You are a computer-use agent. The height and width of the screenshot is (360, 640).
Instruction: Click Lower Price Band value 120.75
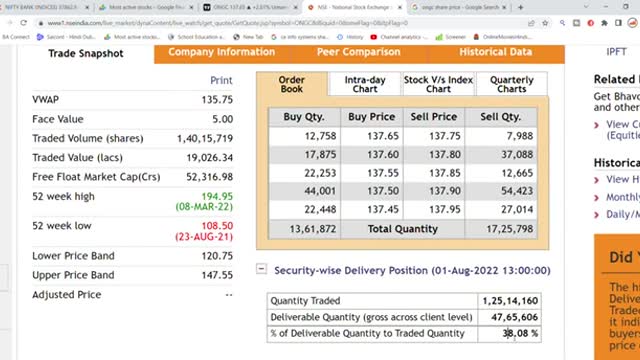coord(217,256)
